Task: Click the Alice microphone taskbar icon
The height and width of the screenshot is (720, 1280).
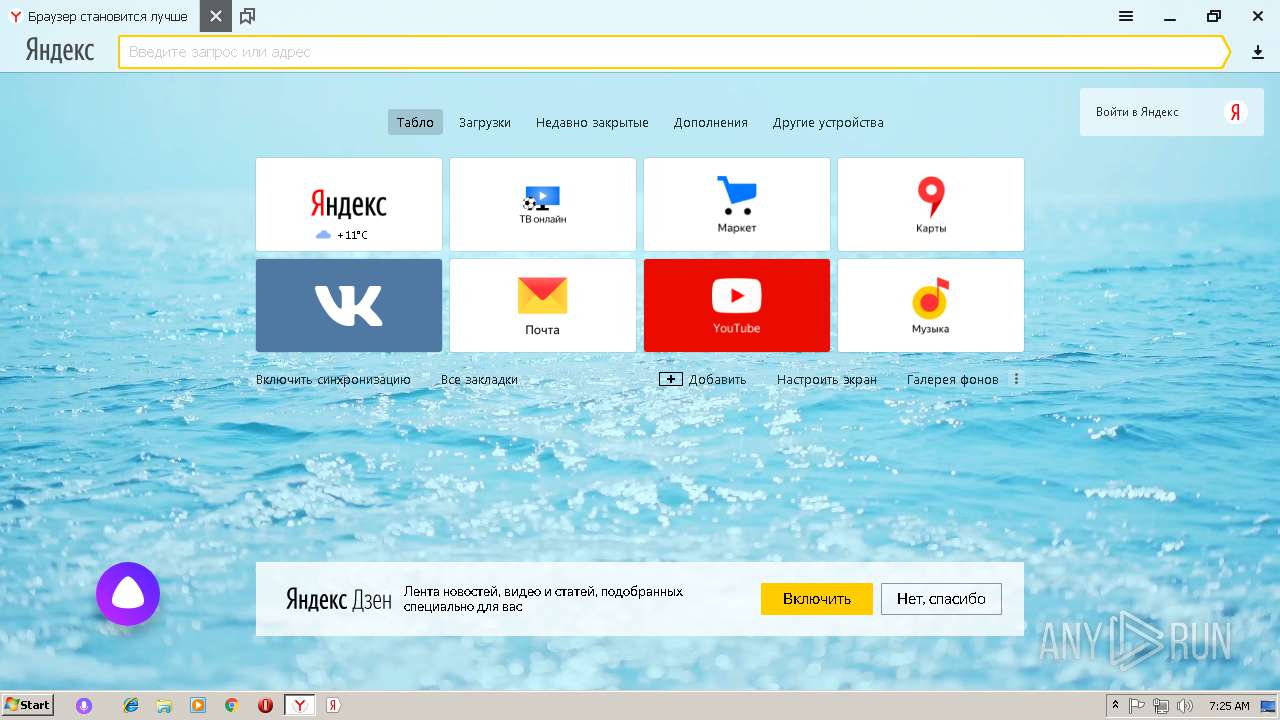Action: 84,705
